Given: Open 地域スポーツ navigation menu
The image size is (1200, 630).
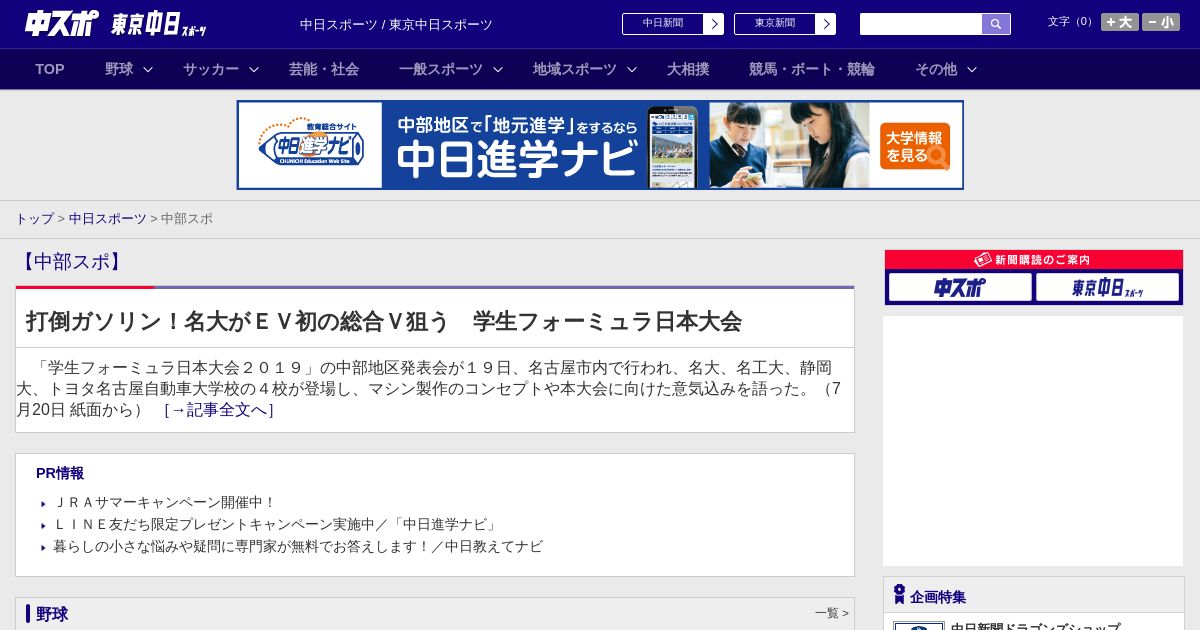Looking at the screenshot, I should click(x=575, y=69).
